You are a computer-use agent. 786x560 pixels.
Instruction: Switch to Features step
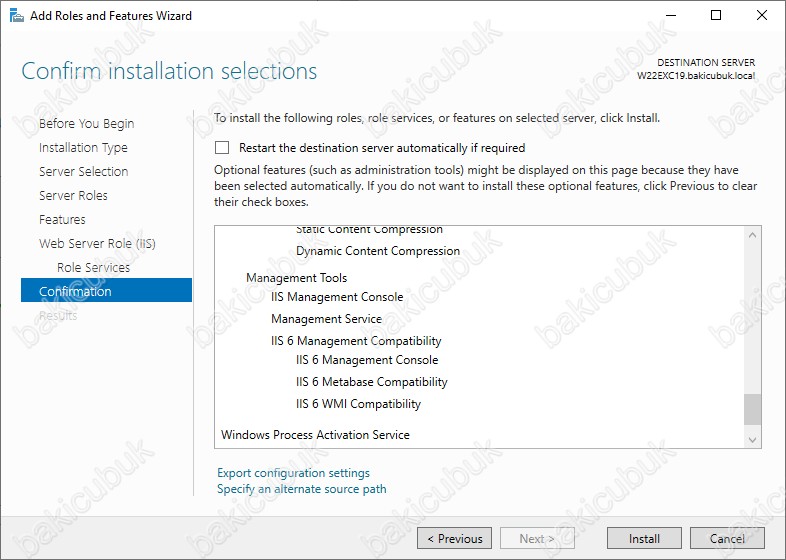pyautogui.click(x=62, y=220)
